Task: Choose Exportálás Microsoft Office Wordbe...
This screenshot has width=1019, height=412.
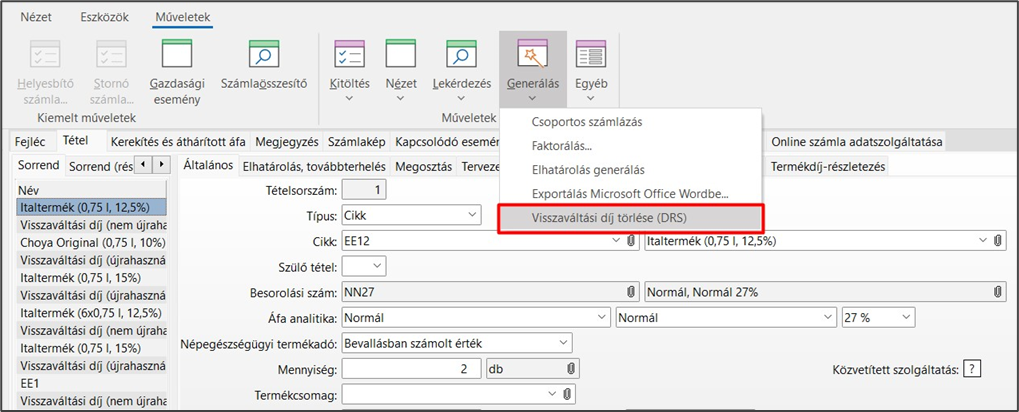Action: 630,194
